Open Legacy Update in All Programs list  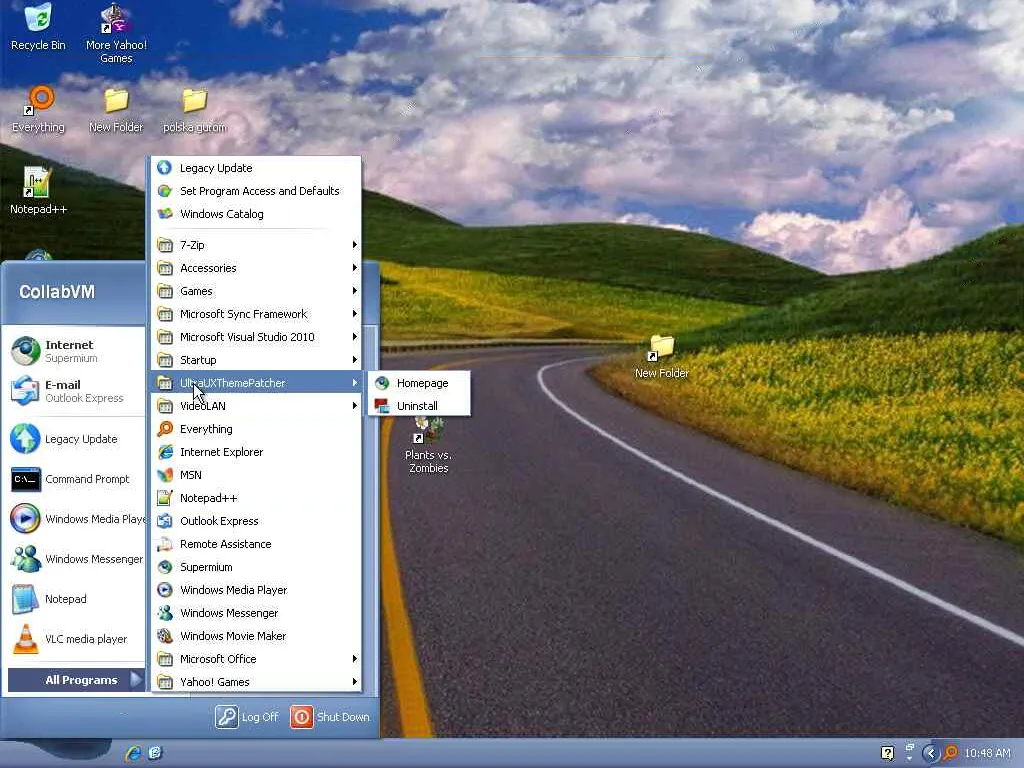pyautogui.click(x=257, y=168)
